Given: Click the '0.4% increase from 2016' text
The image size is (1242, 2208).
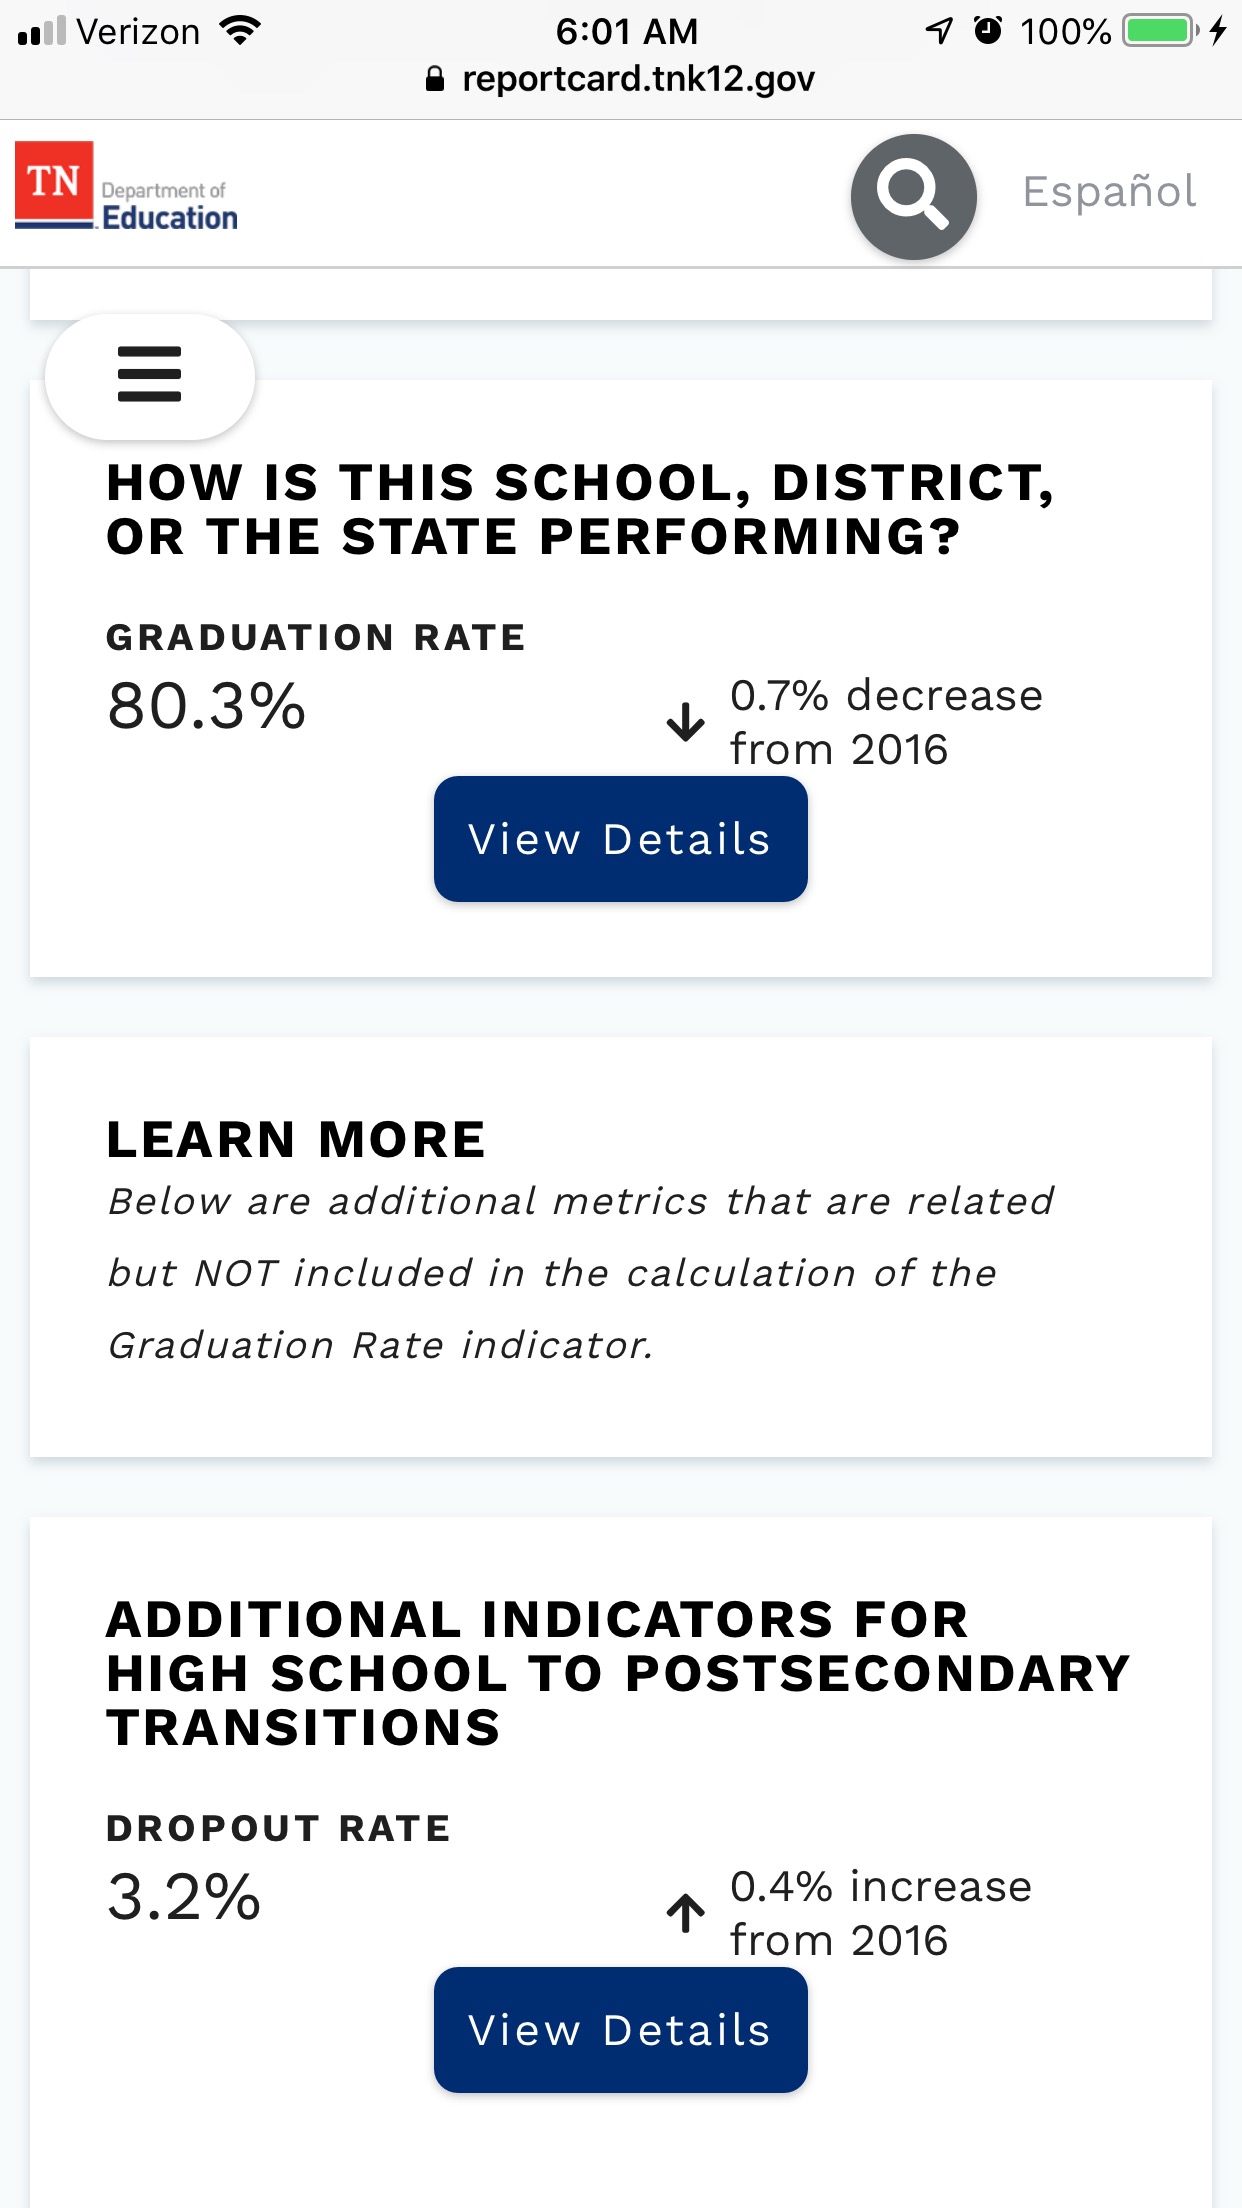Looking at the screenshot, I should 880,1912.
